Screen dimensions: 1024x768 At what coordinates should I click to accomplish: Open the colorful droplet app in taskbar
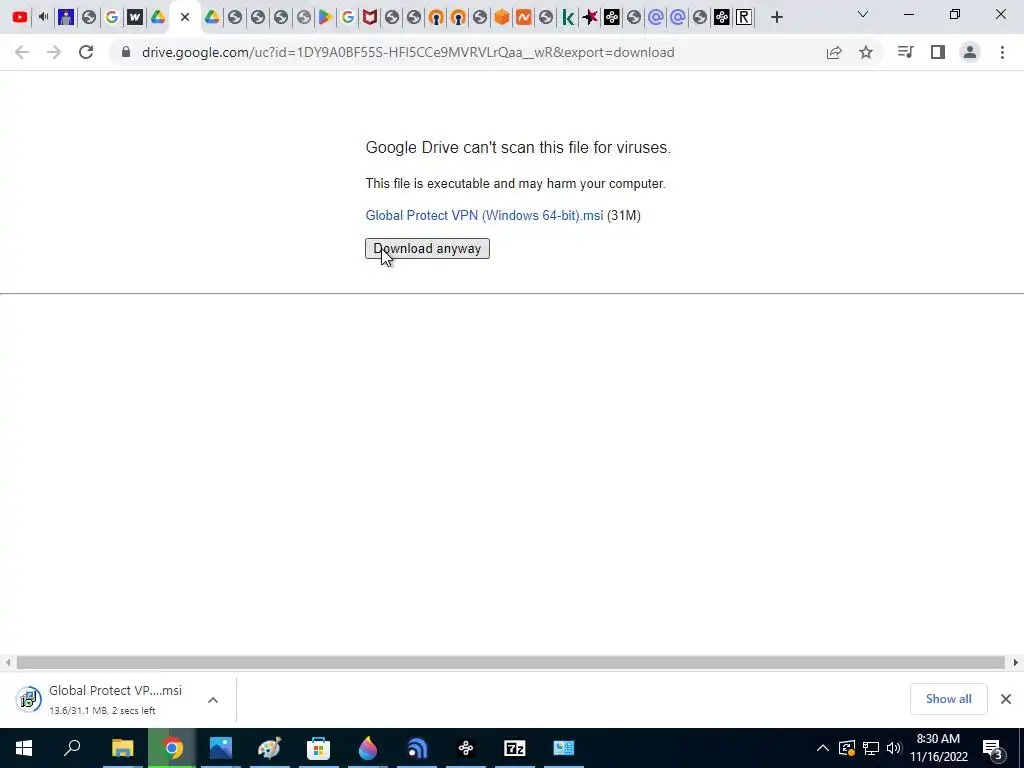pos(368,748)
